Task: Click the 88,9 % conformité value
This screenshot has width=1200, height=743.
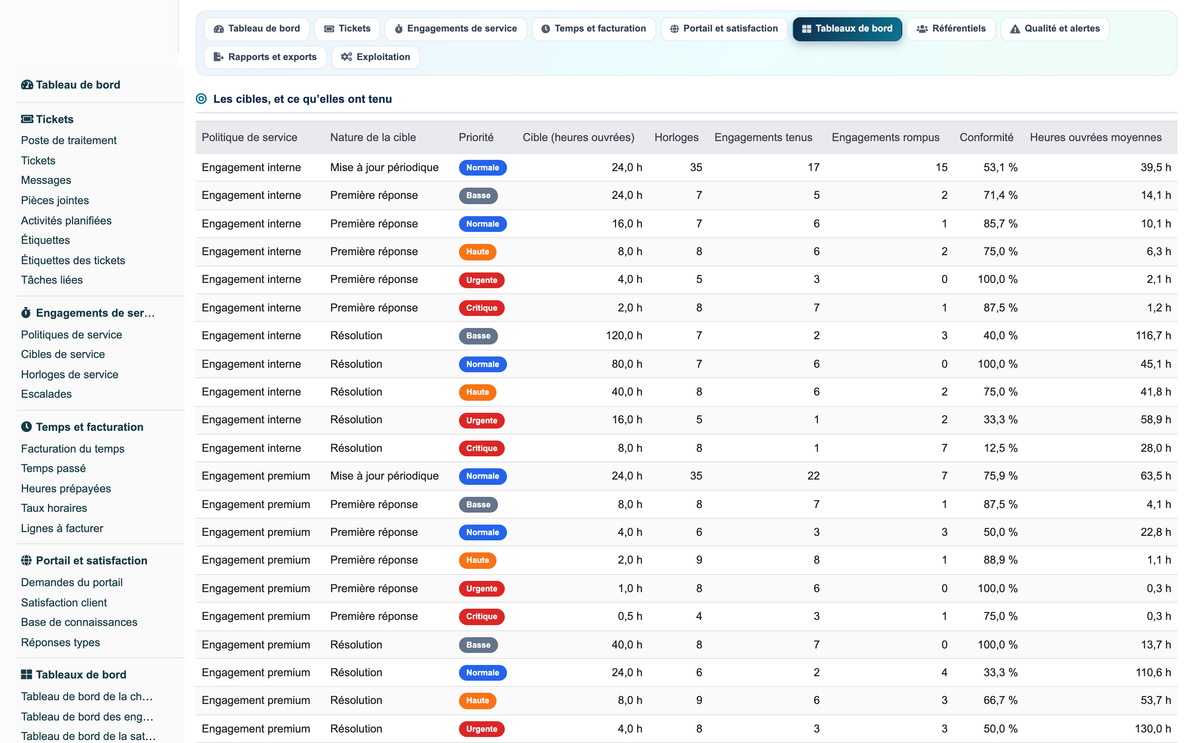Action: pyautogui.click(x=1000, y=560)
